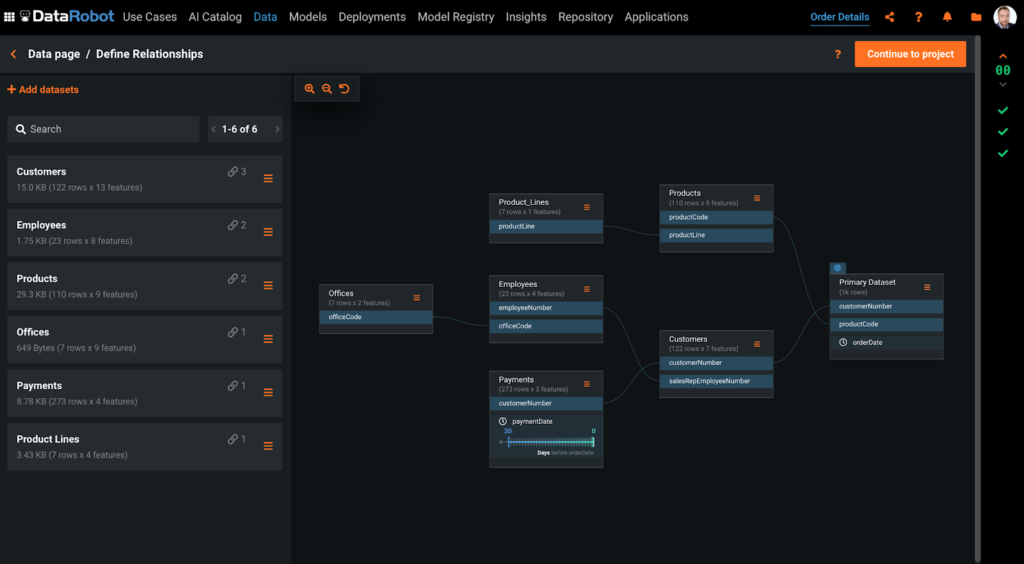The image size is (1024, 564).
Task: Click up arrow above 00 counter
Action: [1003, 57]
